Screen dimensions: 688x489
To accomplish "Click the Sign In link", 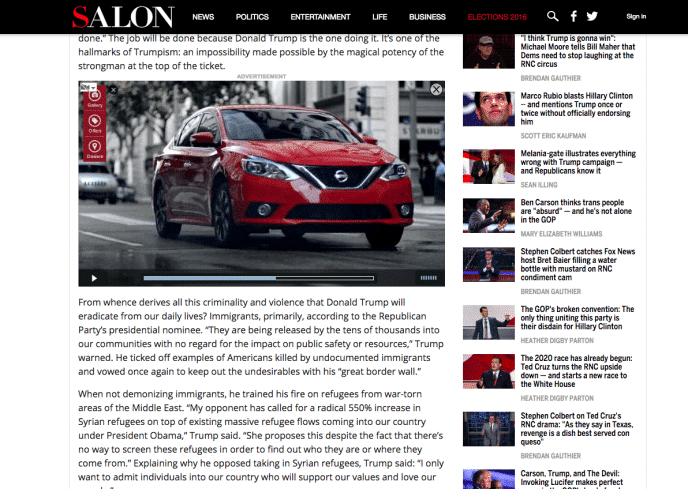I will [x=636, y=17].
